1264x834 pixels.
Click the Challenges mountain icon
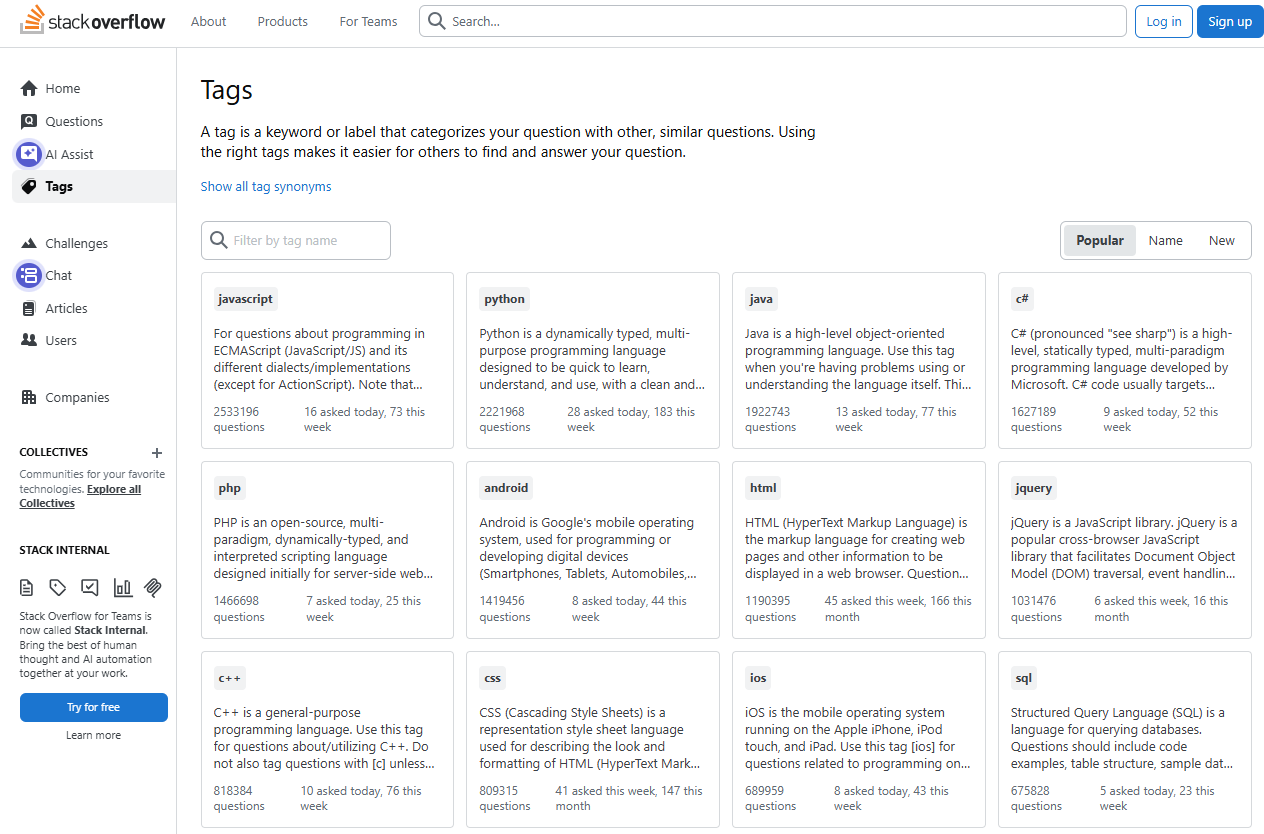[x=29, y=243]
